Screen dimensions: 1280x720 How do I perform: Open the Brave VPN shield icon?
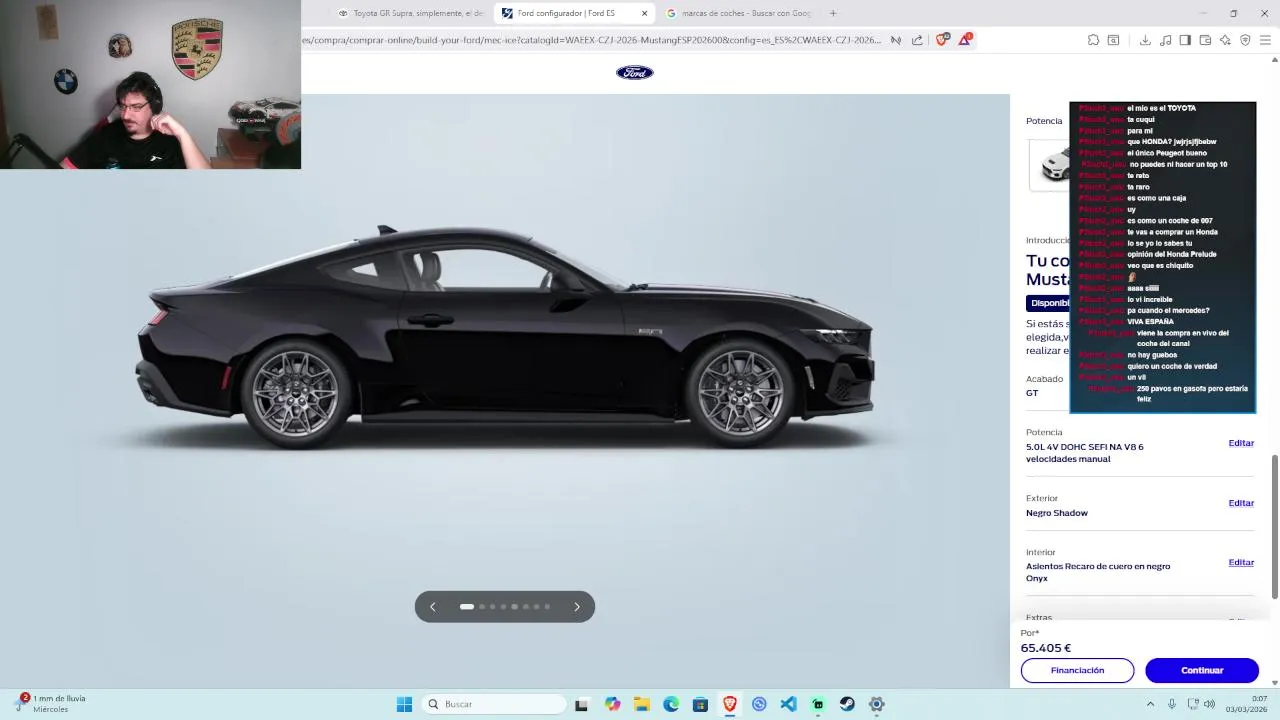1245,40
